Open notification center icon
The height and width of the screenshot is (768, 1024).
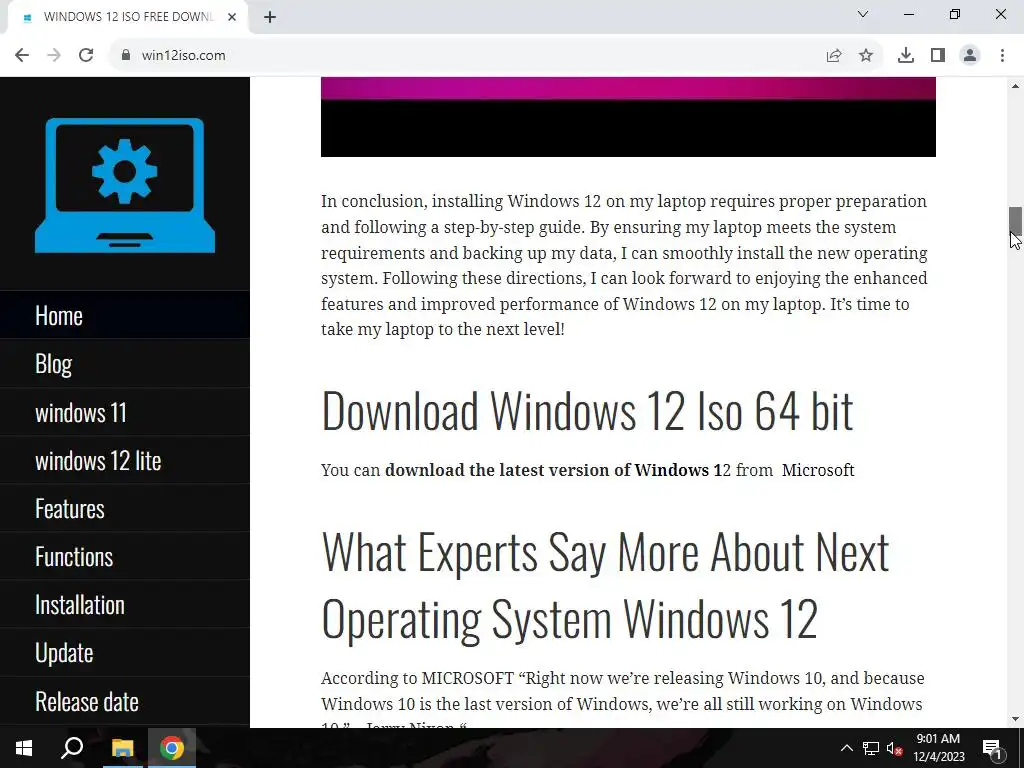992,748
